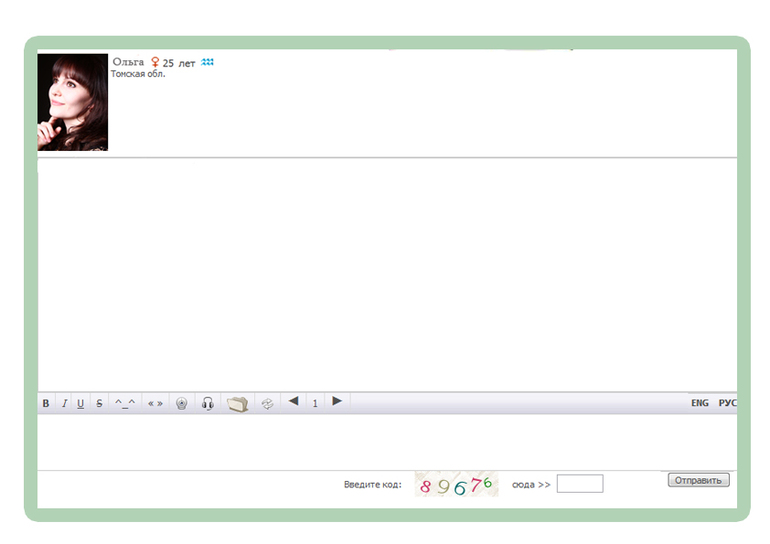770x544 pixels.
Task: Toggle italic text formatting
Action: pyautogui.click(x=64, y=404)
